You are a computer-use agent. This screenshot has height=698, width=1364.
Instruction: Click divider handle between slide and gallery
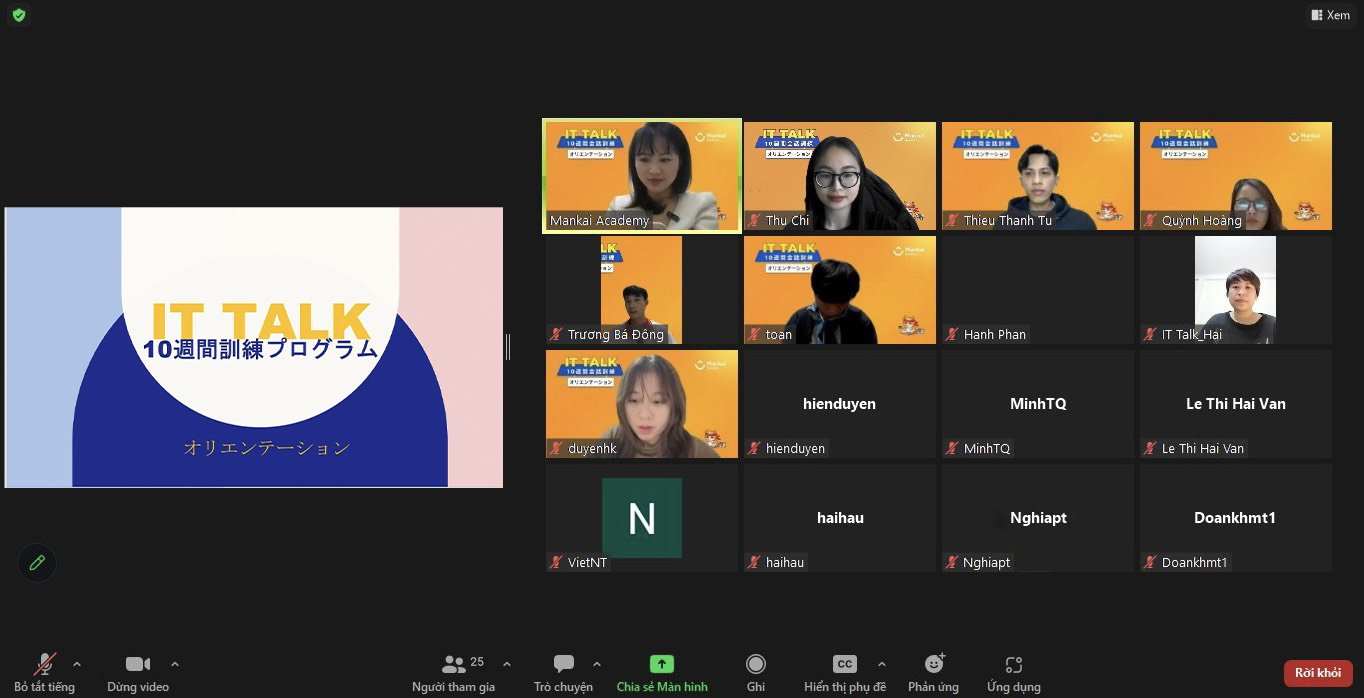508,347
